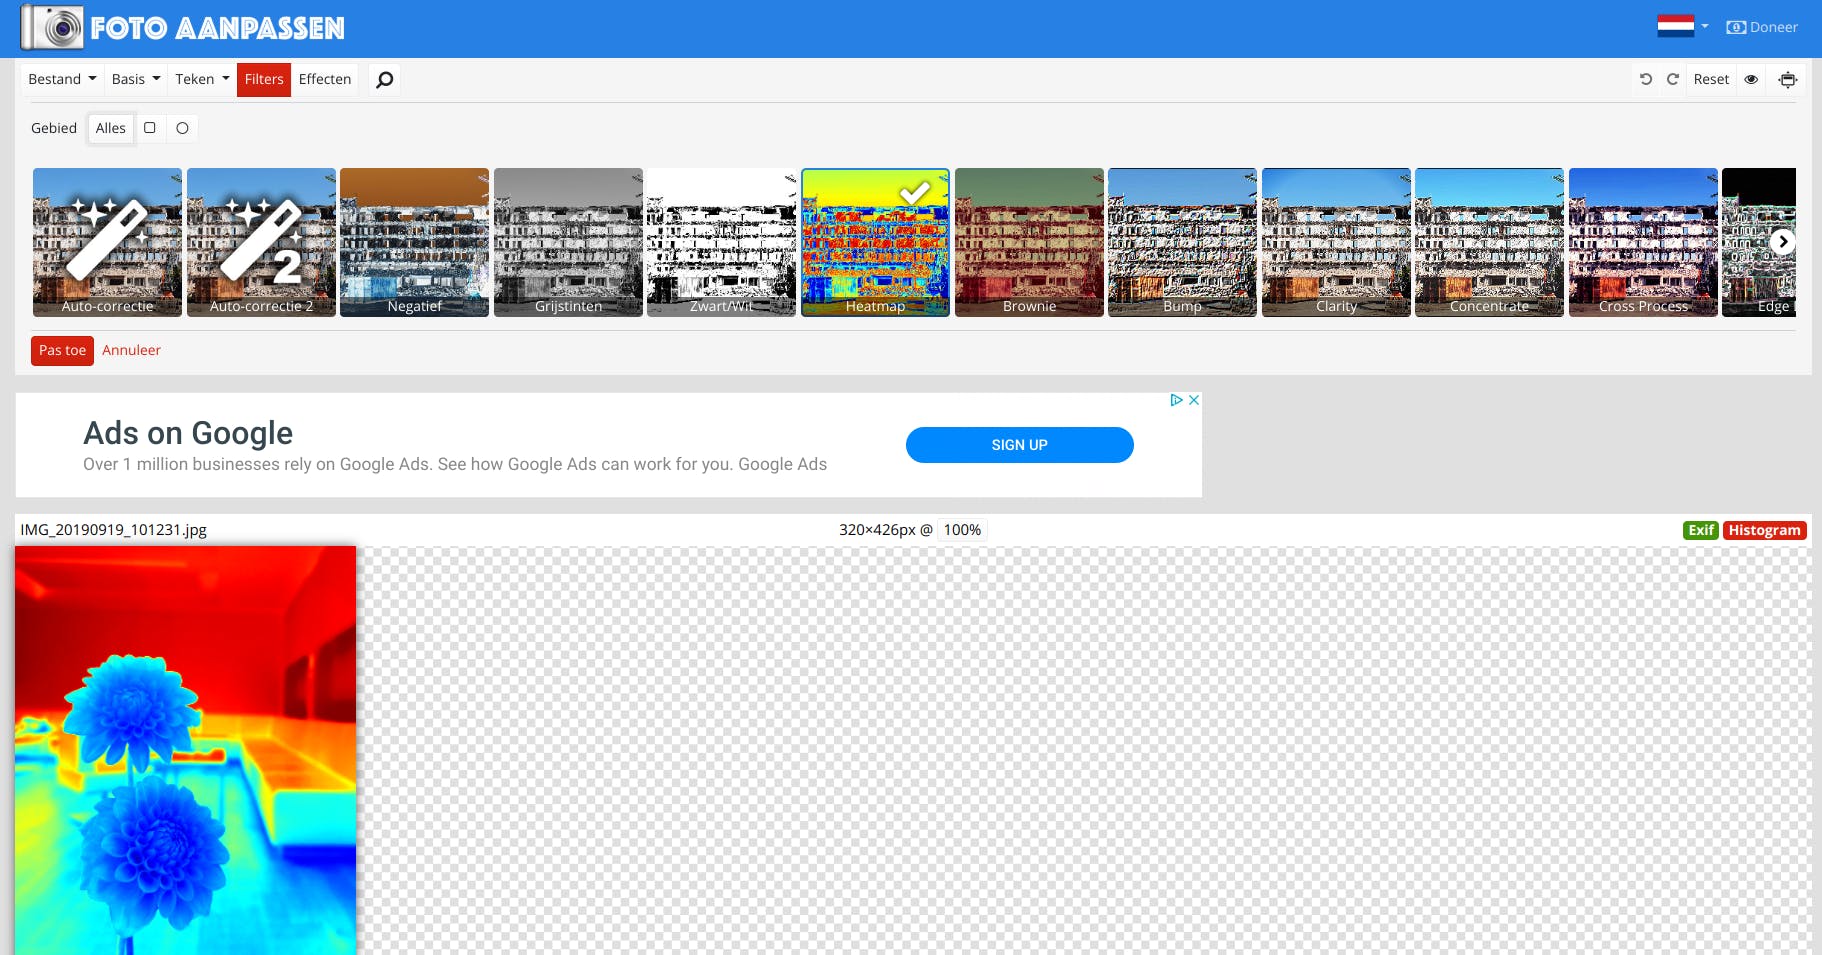Viewport: 1822px width, 955px height.
Task: Open the AdChoices info icon
Action: 1177,400
